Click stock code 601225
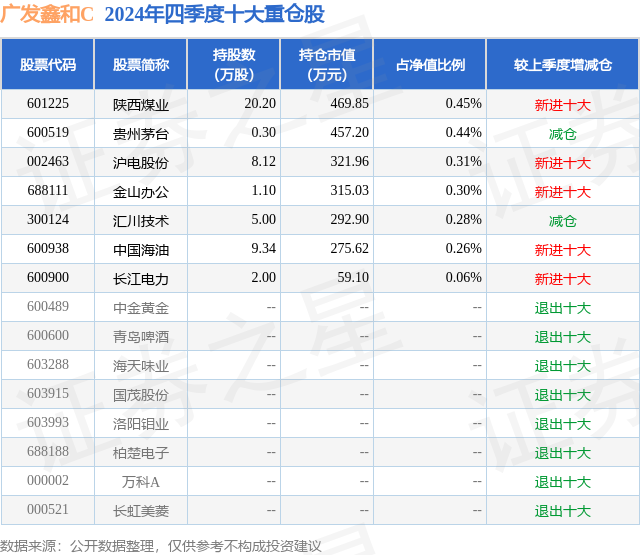This screenshot has height=555, width=640. click(48, 104)
